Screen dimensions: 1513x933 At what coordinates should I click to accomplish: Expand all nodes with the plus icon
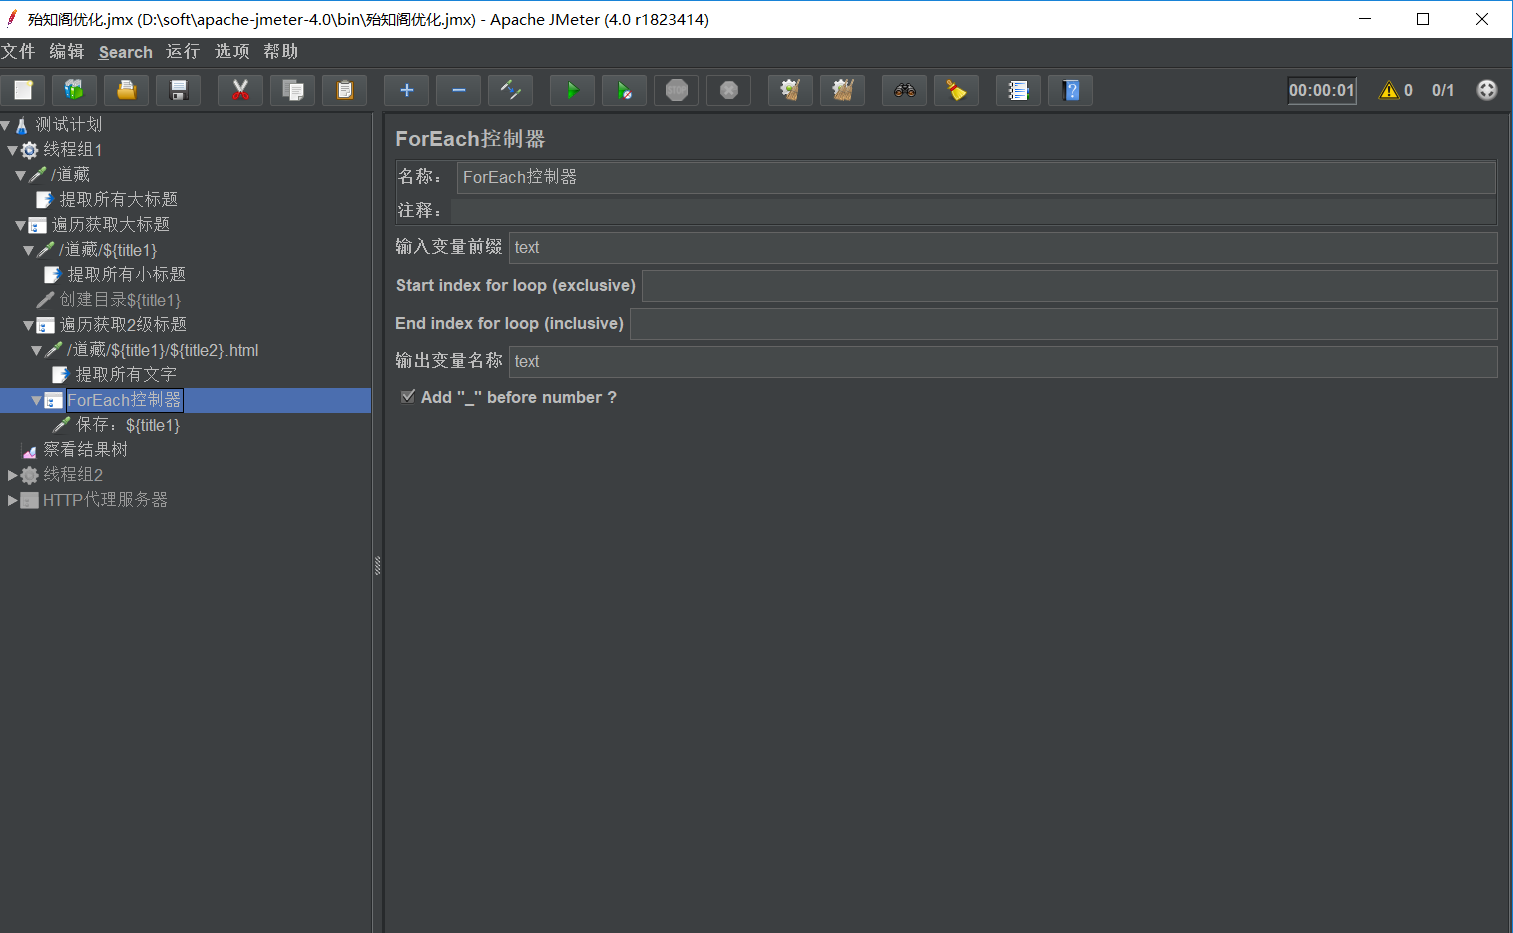(x=407, y=90)
